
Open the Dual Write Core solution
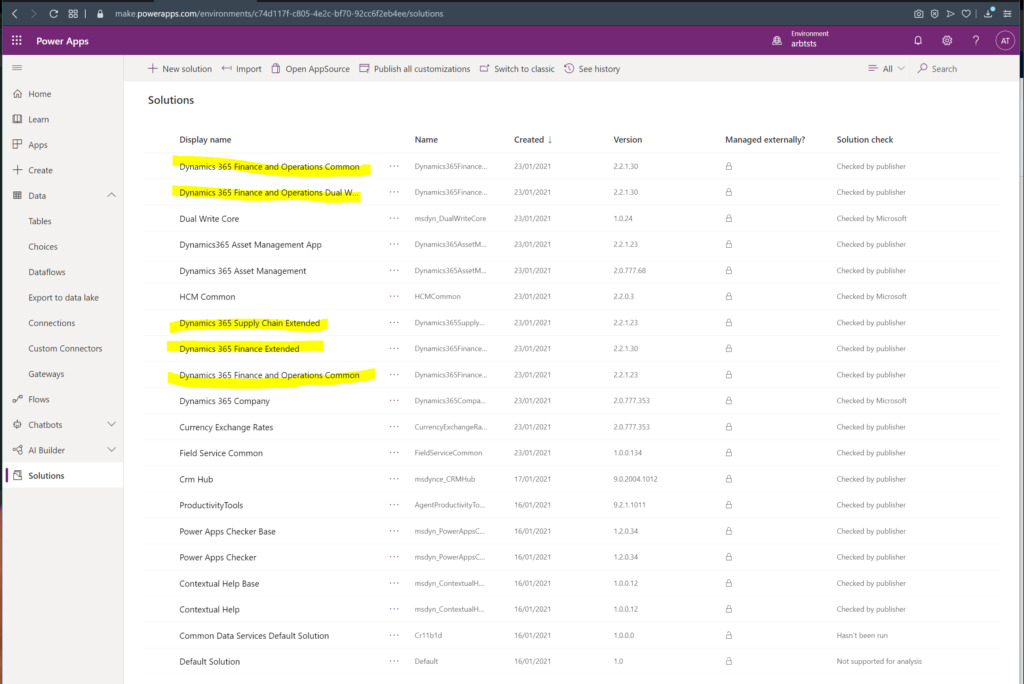tap(209, 219)
